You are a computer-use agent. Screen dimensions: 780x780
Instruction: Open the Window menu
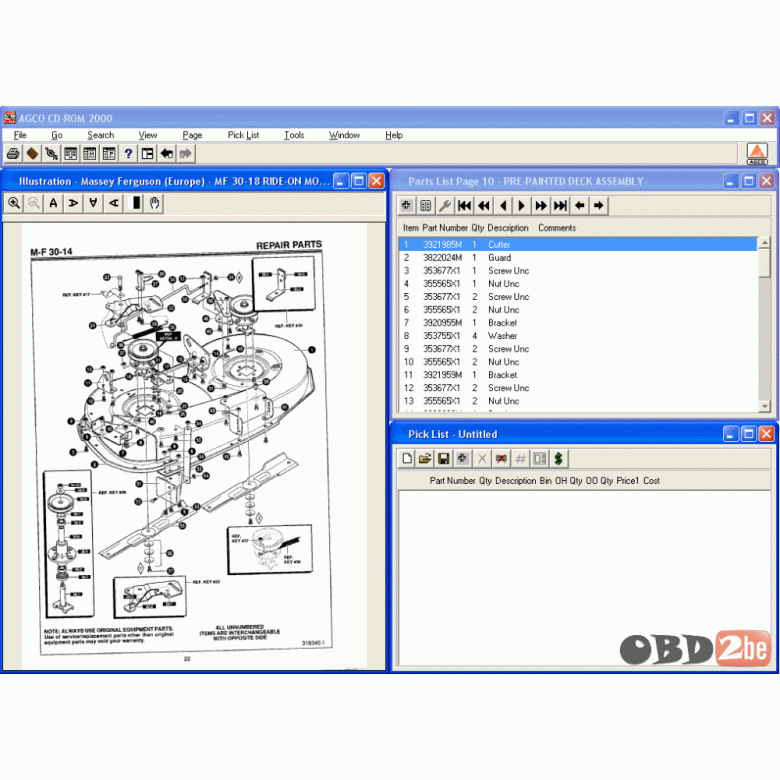point(344,135)
